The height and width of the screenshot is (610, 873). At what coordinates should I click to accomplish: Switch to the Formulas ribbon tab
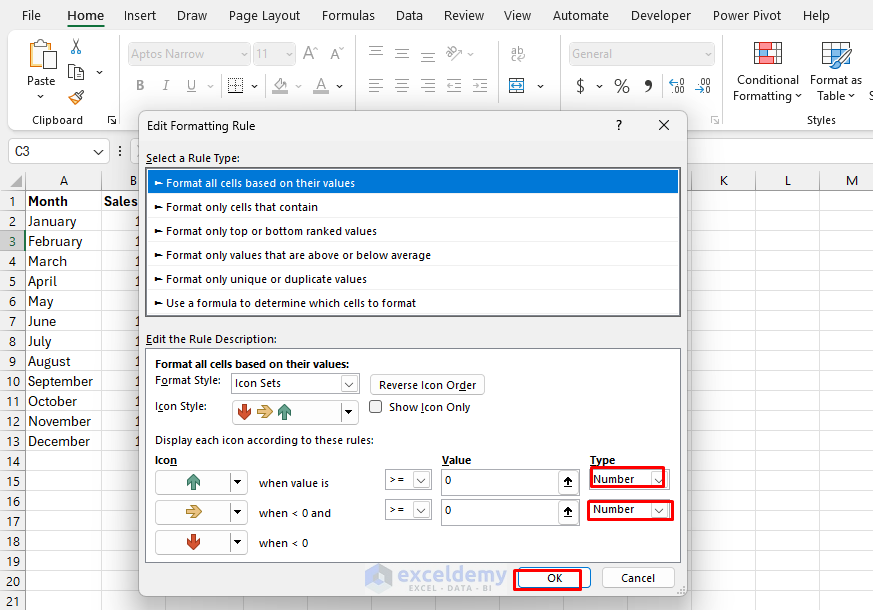coord(348,15)
